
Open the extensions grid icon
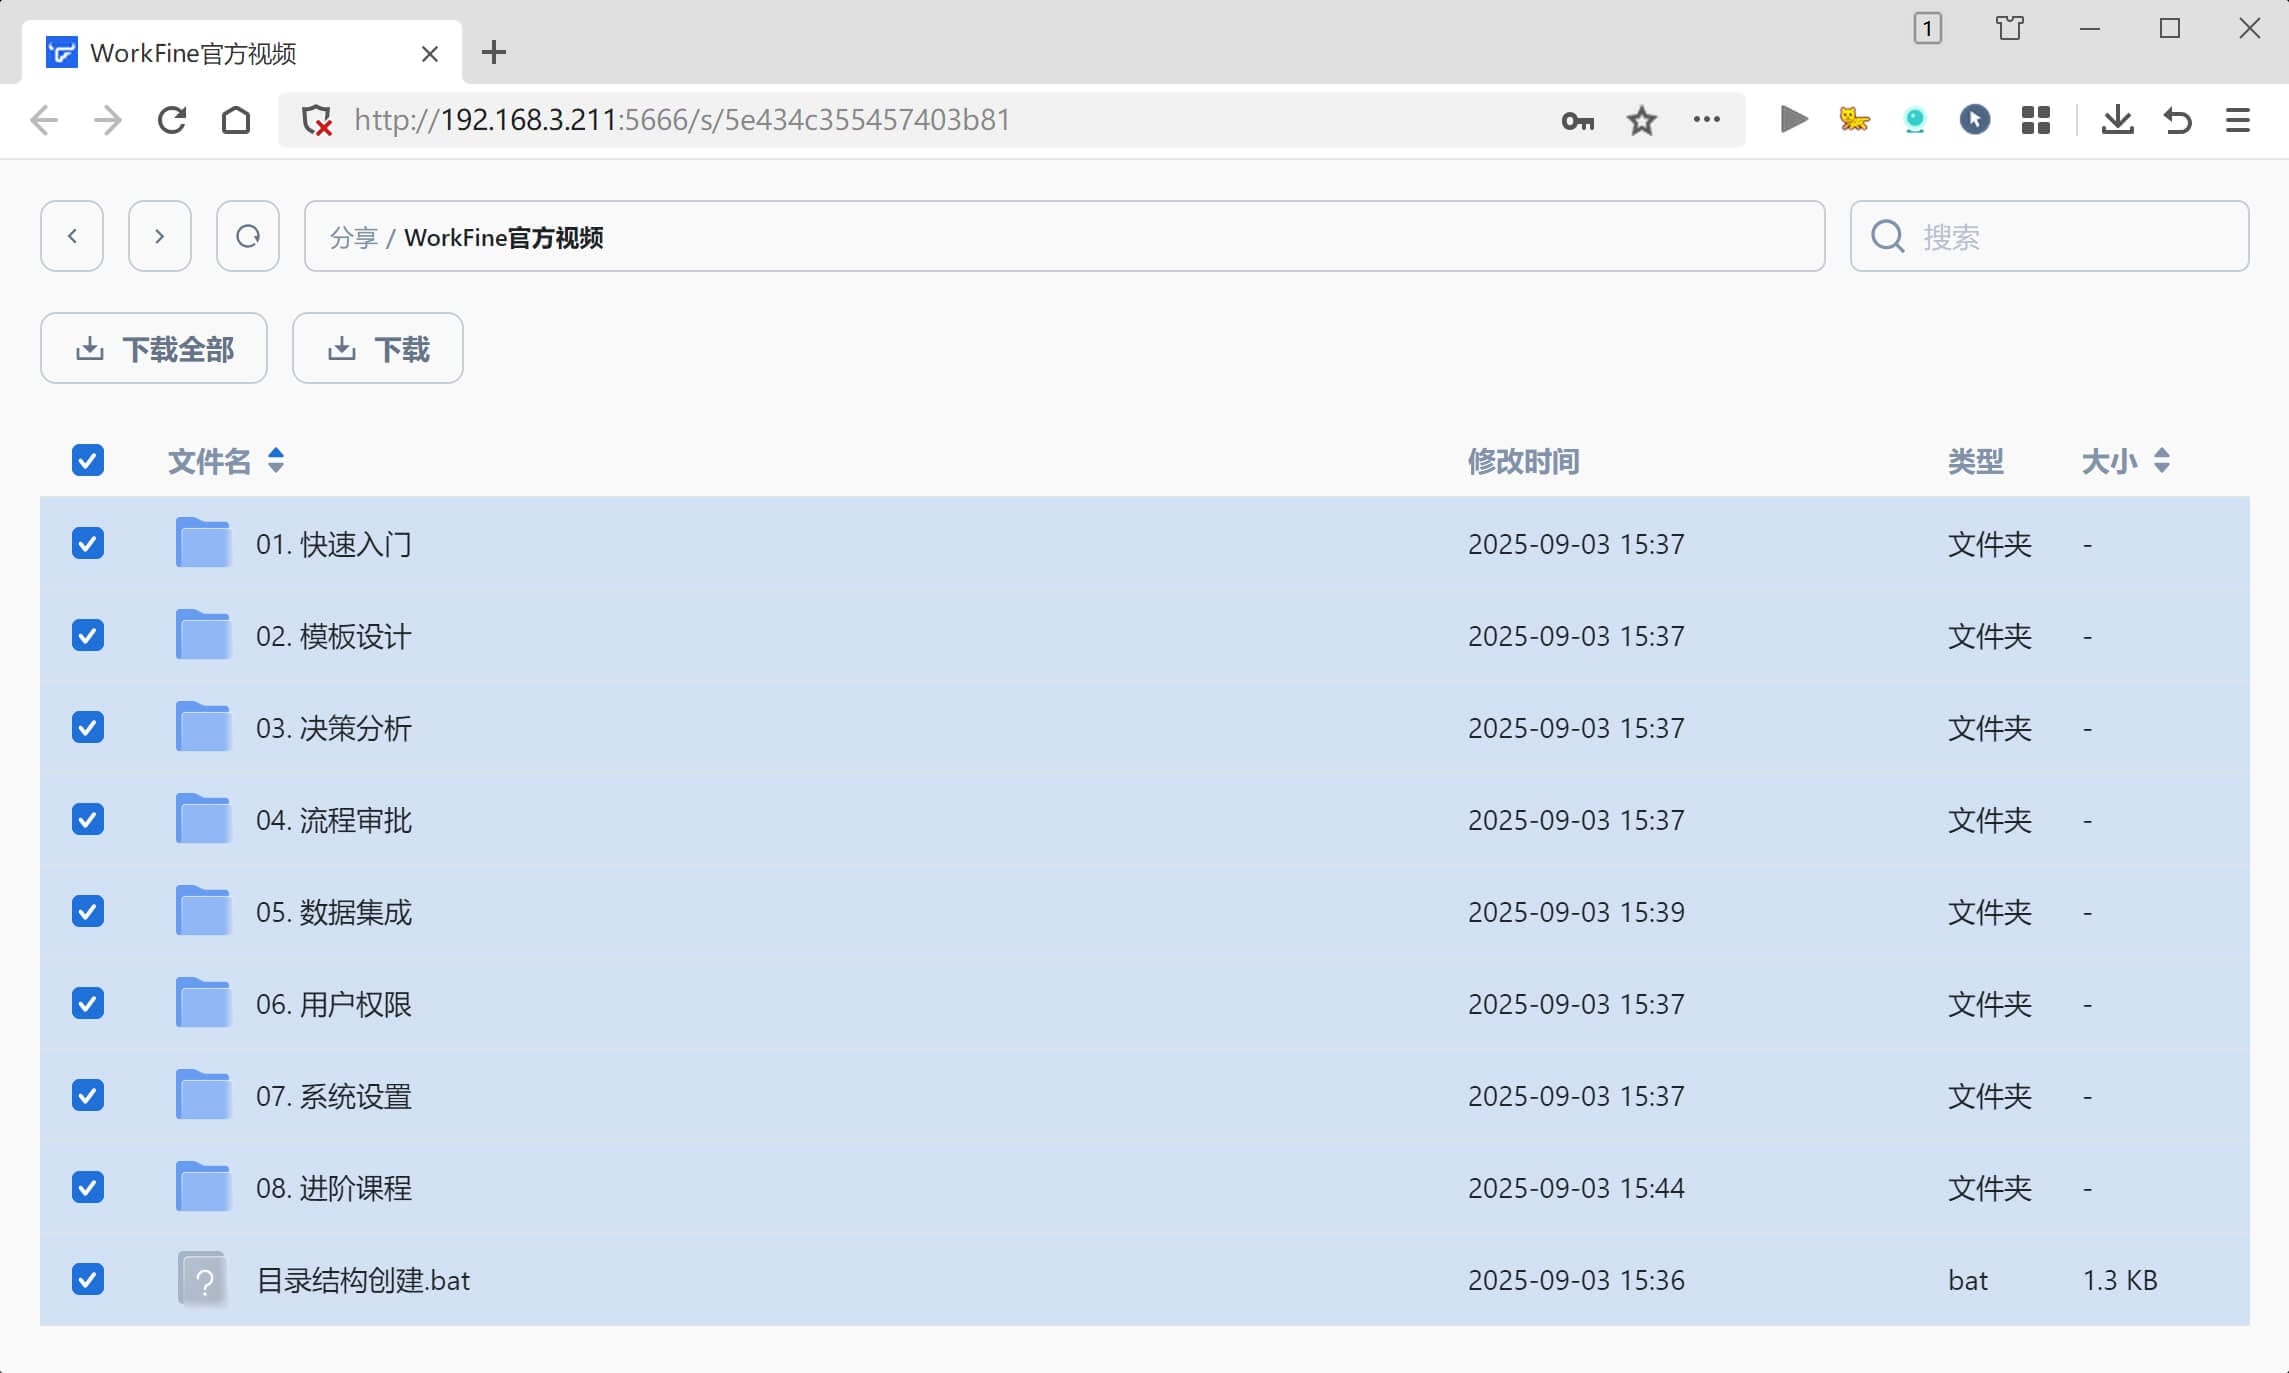tap(2036, 120)
